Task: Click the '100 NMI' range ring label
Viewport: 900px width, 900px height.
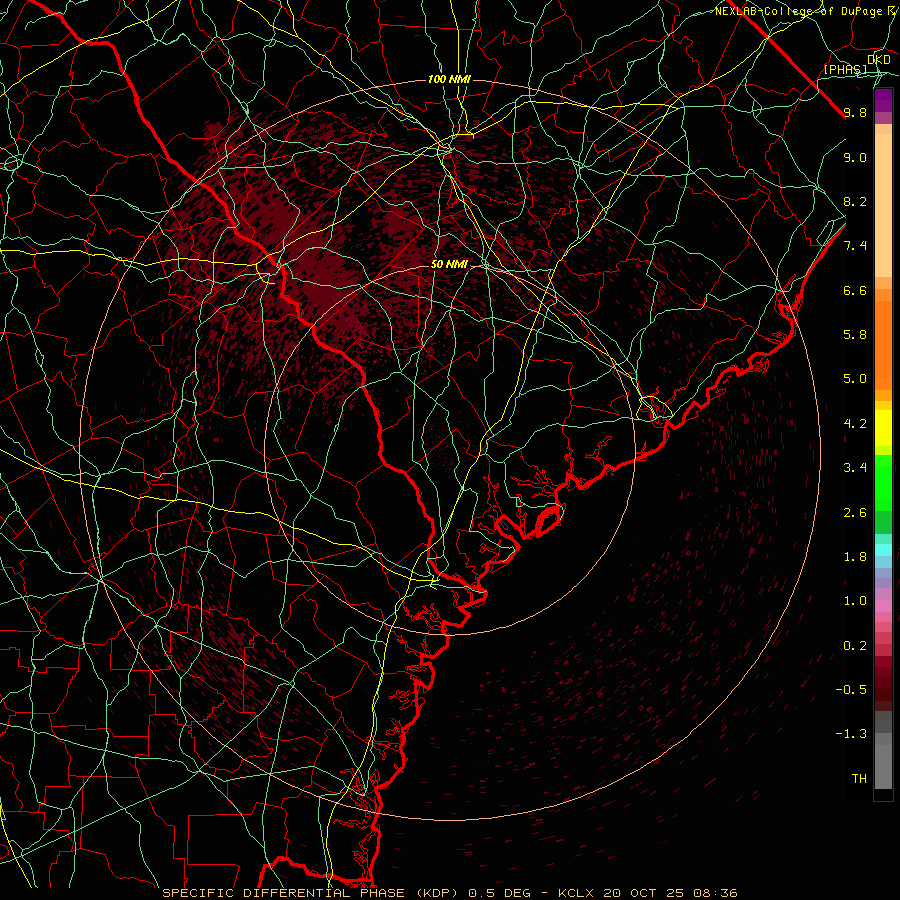Action: pos(449,79)
